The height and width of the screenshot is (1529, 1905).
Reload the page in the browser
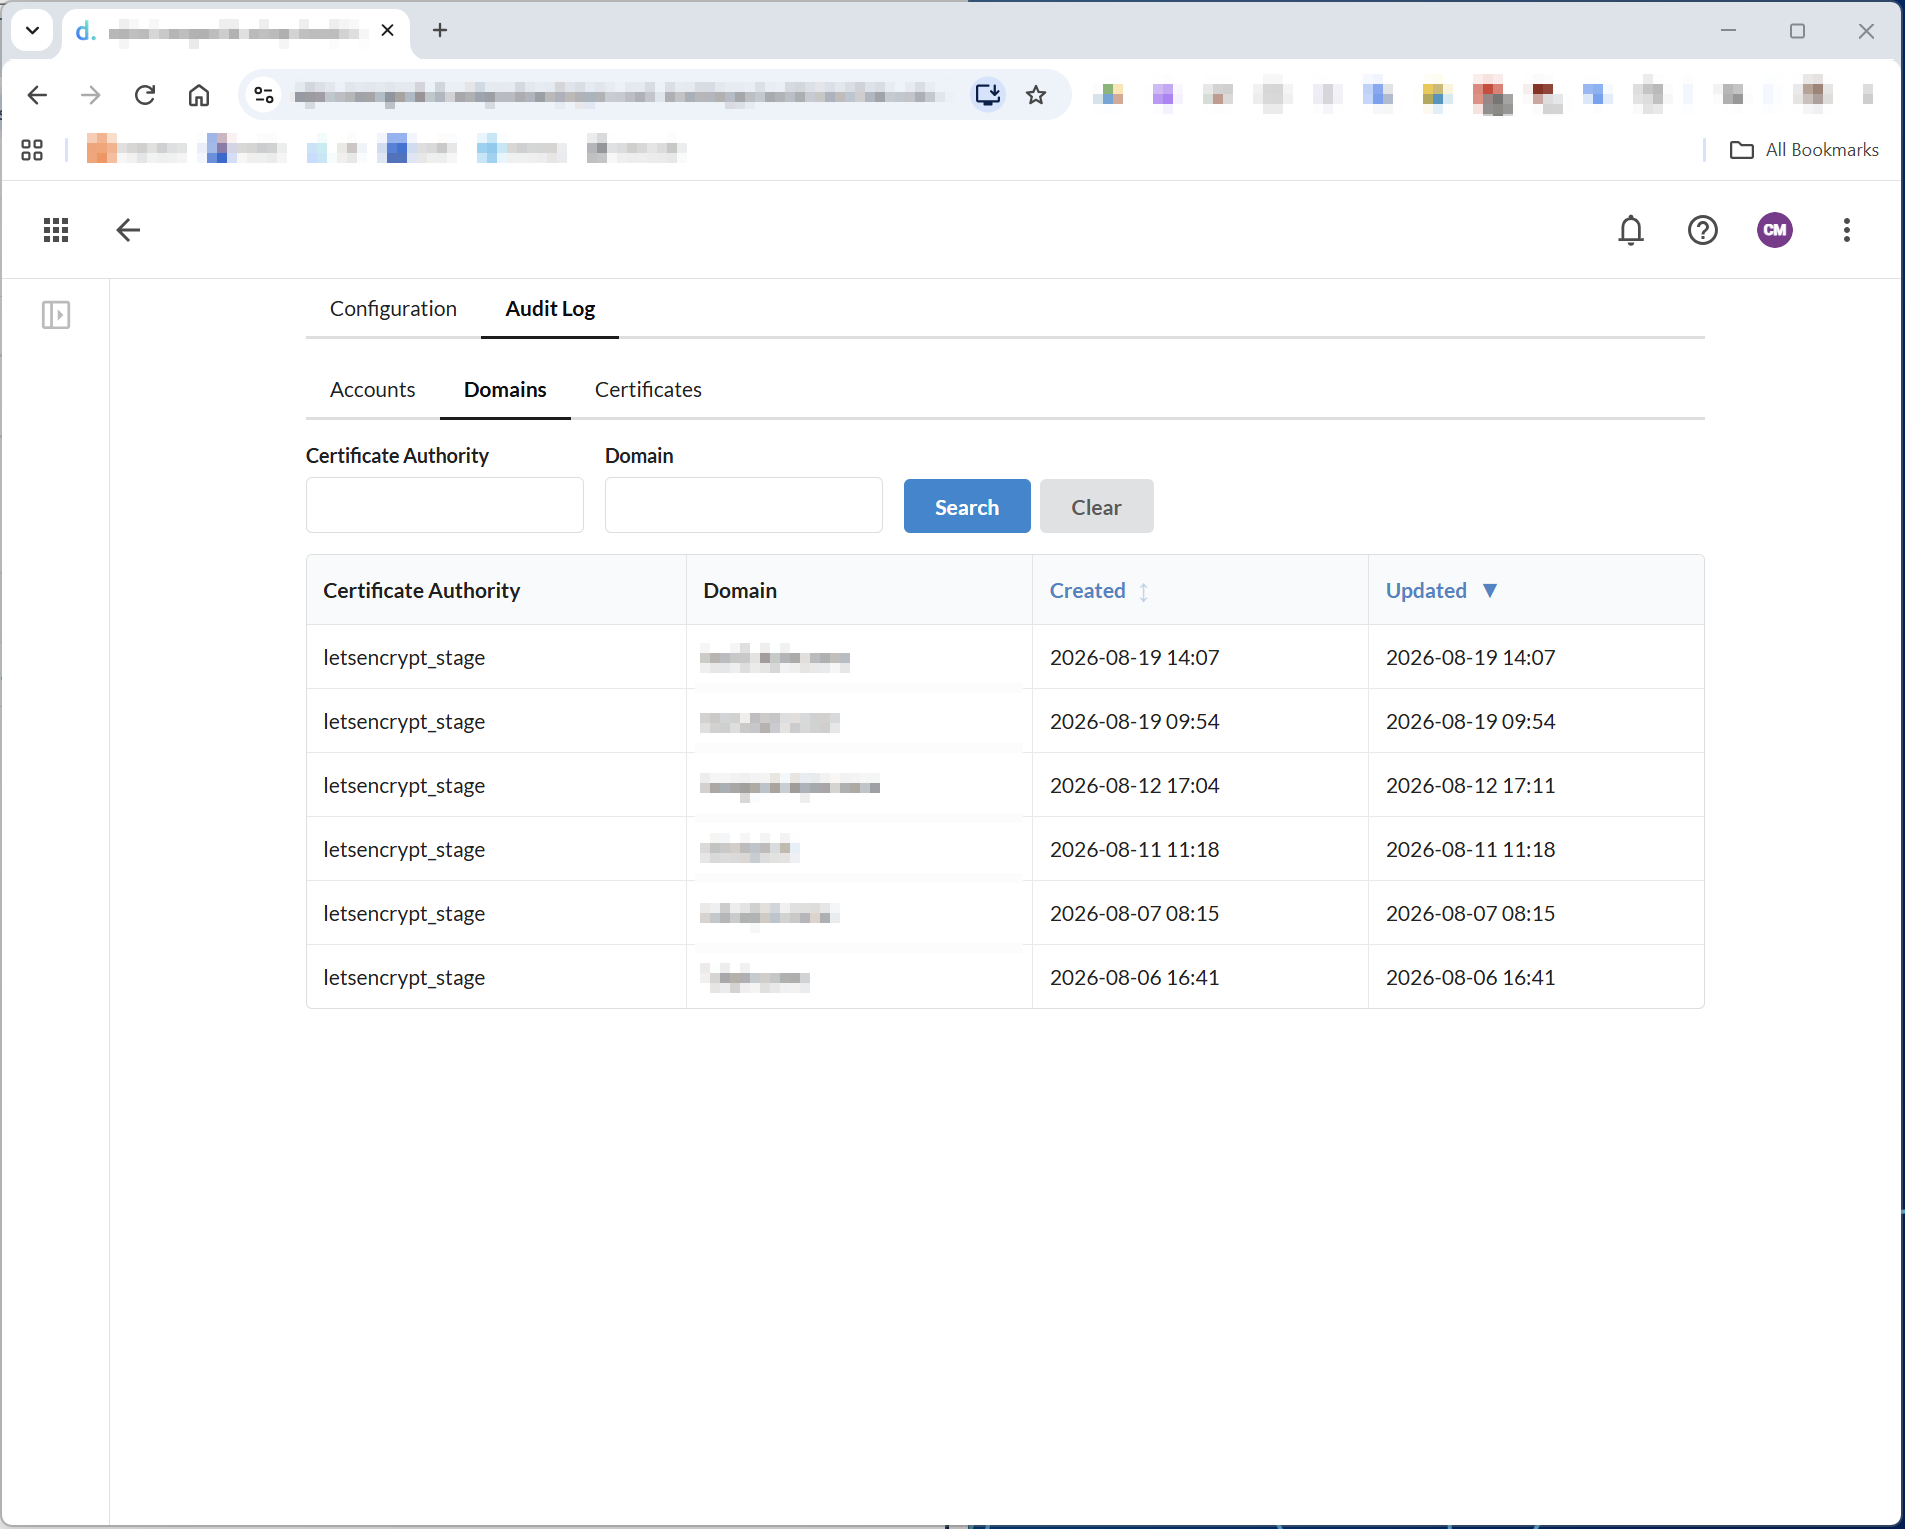pyautogui.click(x=145, y=95)
